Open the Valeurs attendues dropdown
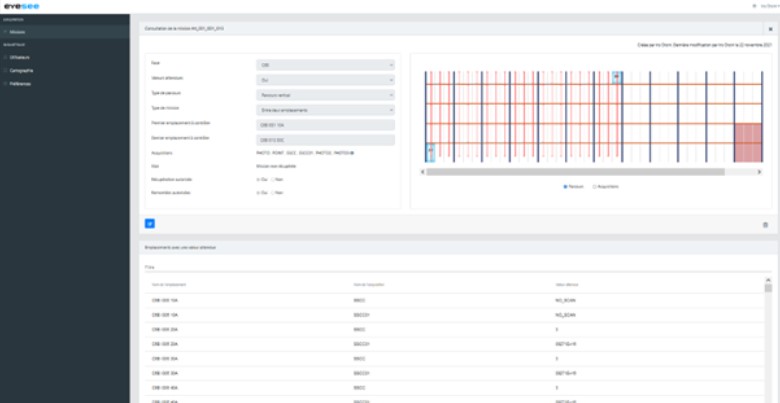Image resolution: width=780 pixels, height=403 pixels. pyautogui.click(x=325, y=80)
